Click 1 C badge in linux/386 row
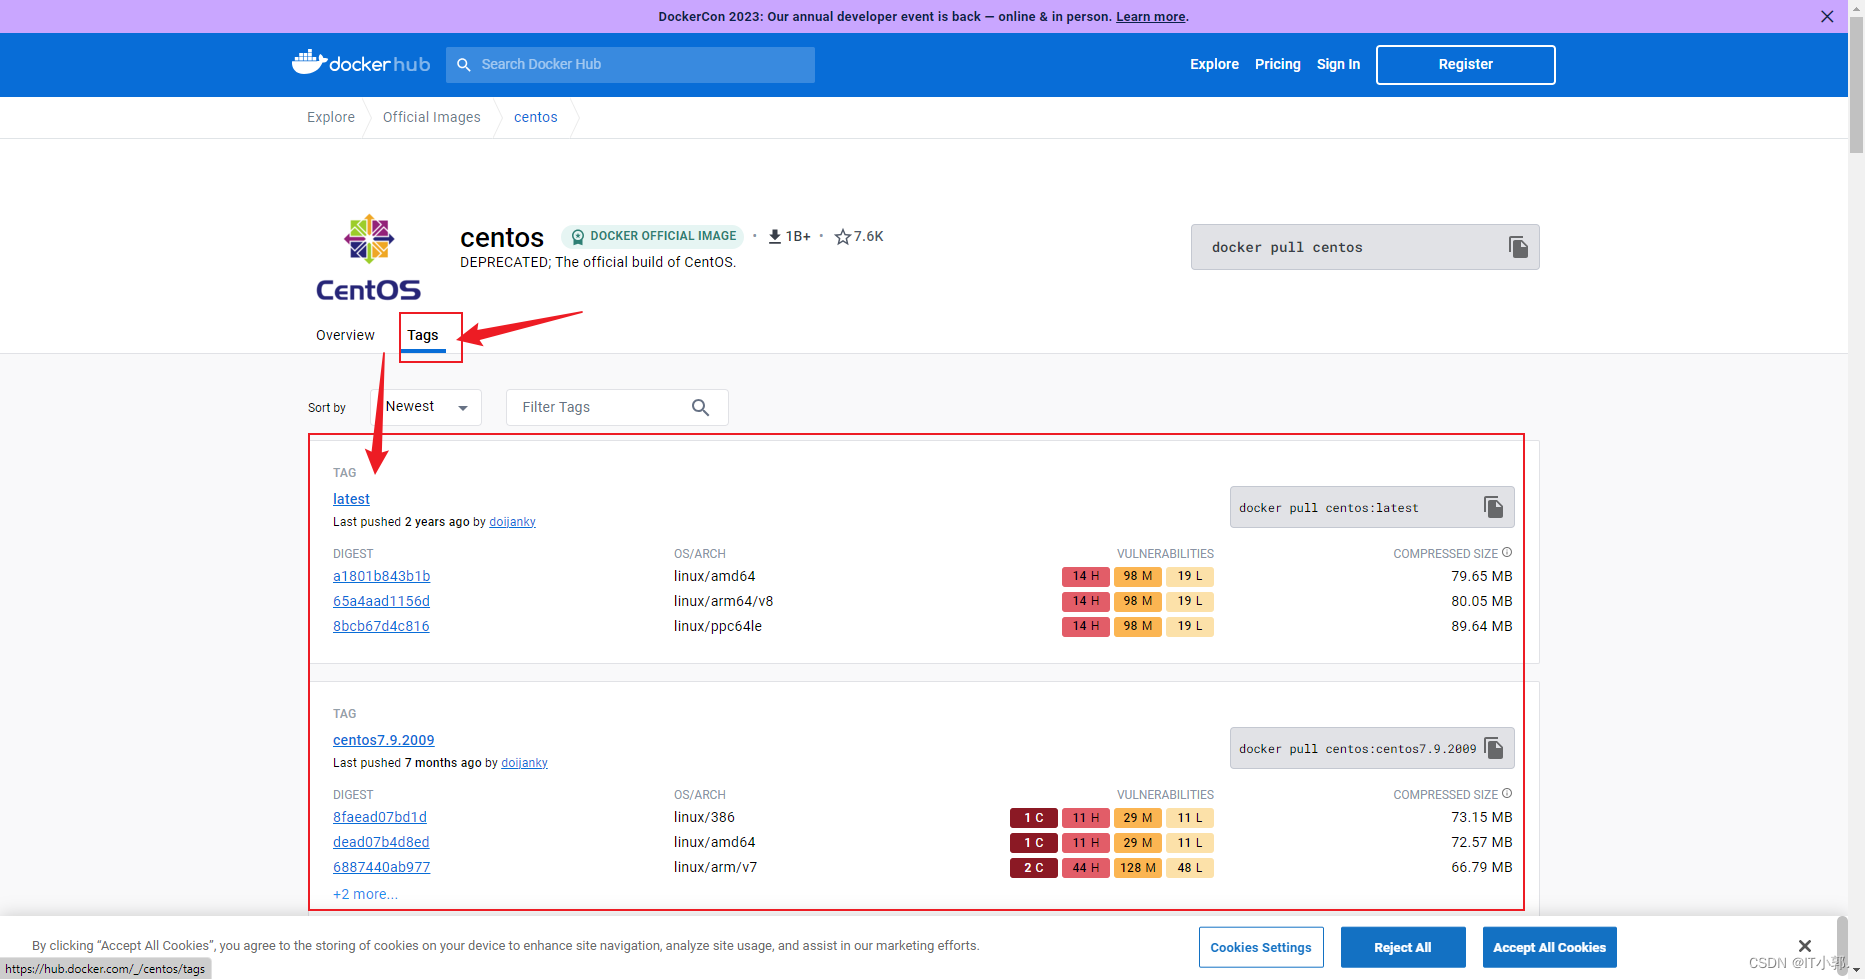The width and height of the screenshot is (1865, 979). pyautogui.click(x=1034, y=818)
